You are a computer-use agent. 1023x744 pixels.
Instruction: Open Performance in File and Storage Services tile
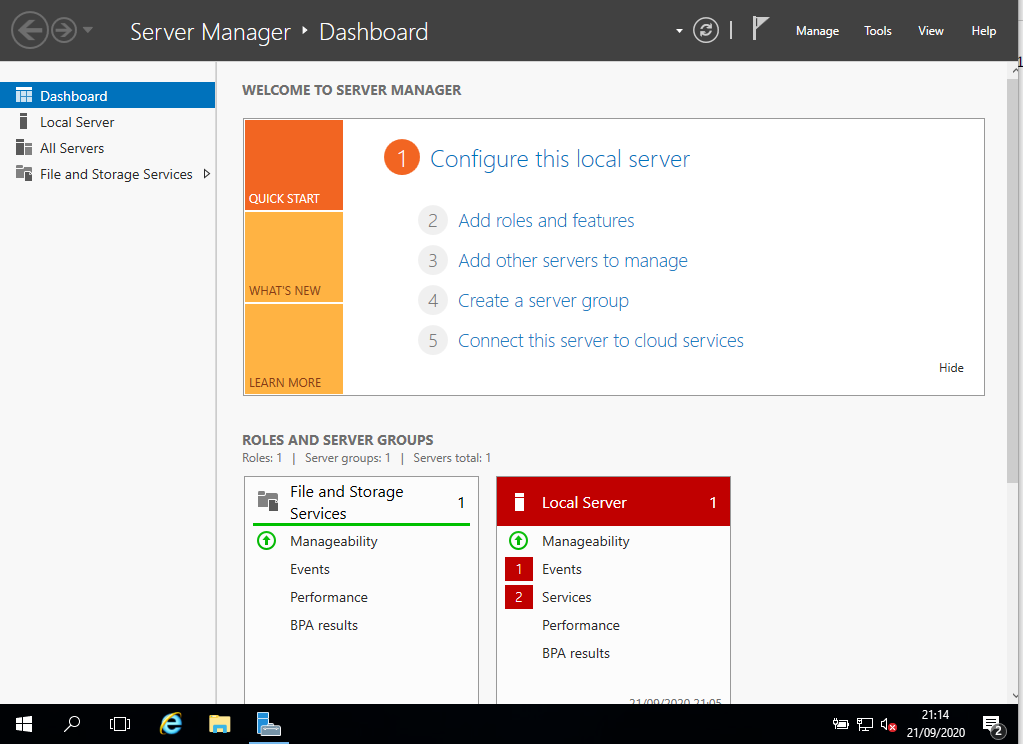(329, 597)
